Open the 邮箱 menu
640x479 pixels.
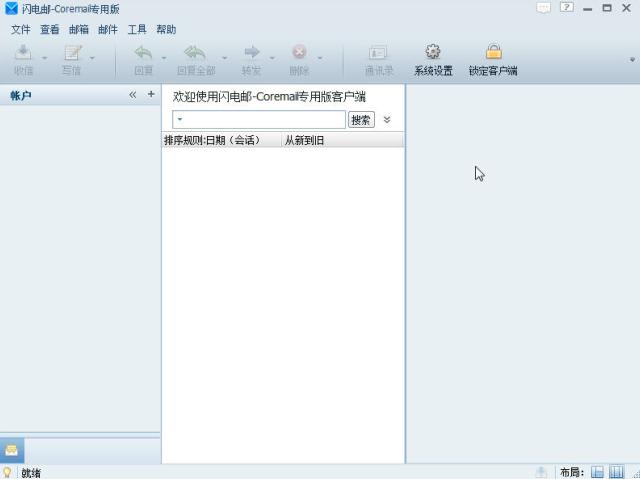[79, 29]
